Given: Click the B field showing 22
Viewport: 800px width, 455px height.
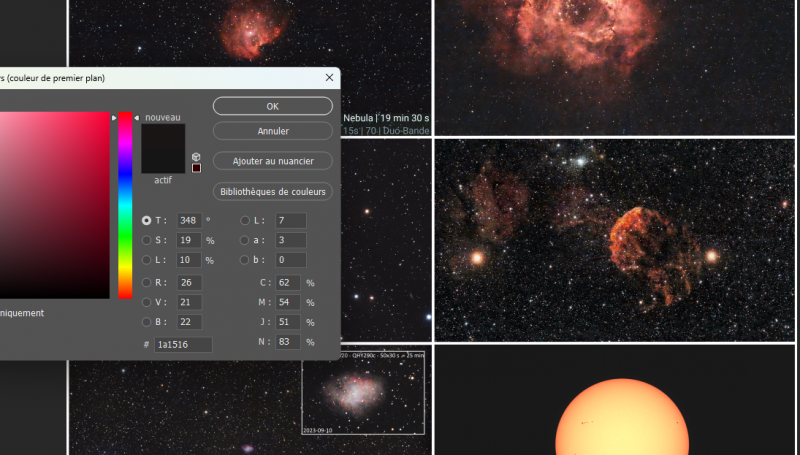Looking at the screenshot, I should coord(189,322).
